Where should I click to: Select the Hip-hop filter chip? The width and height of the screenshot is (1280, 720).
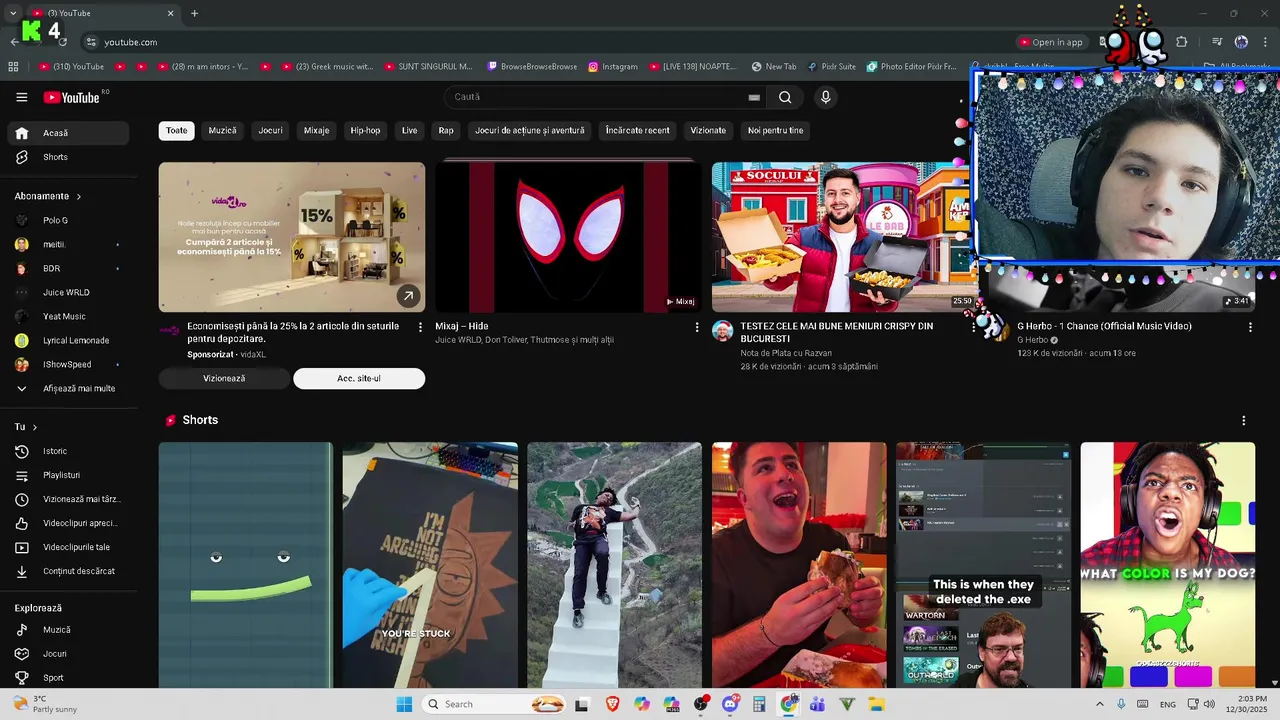pyautogui.click(x=365, y=130)
